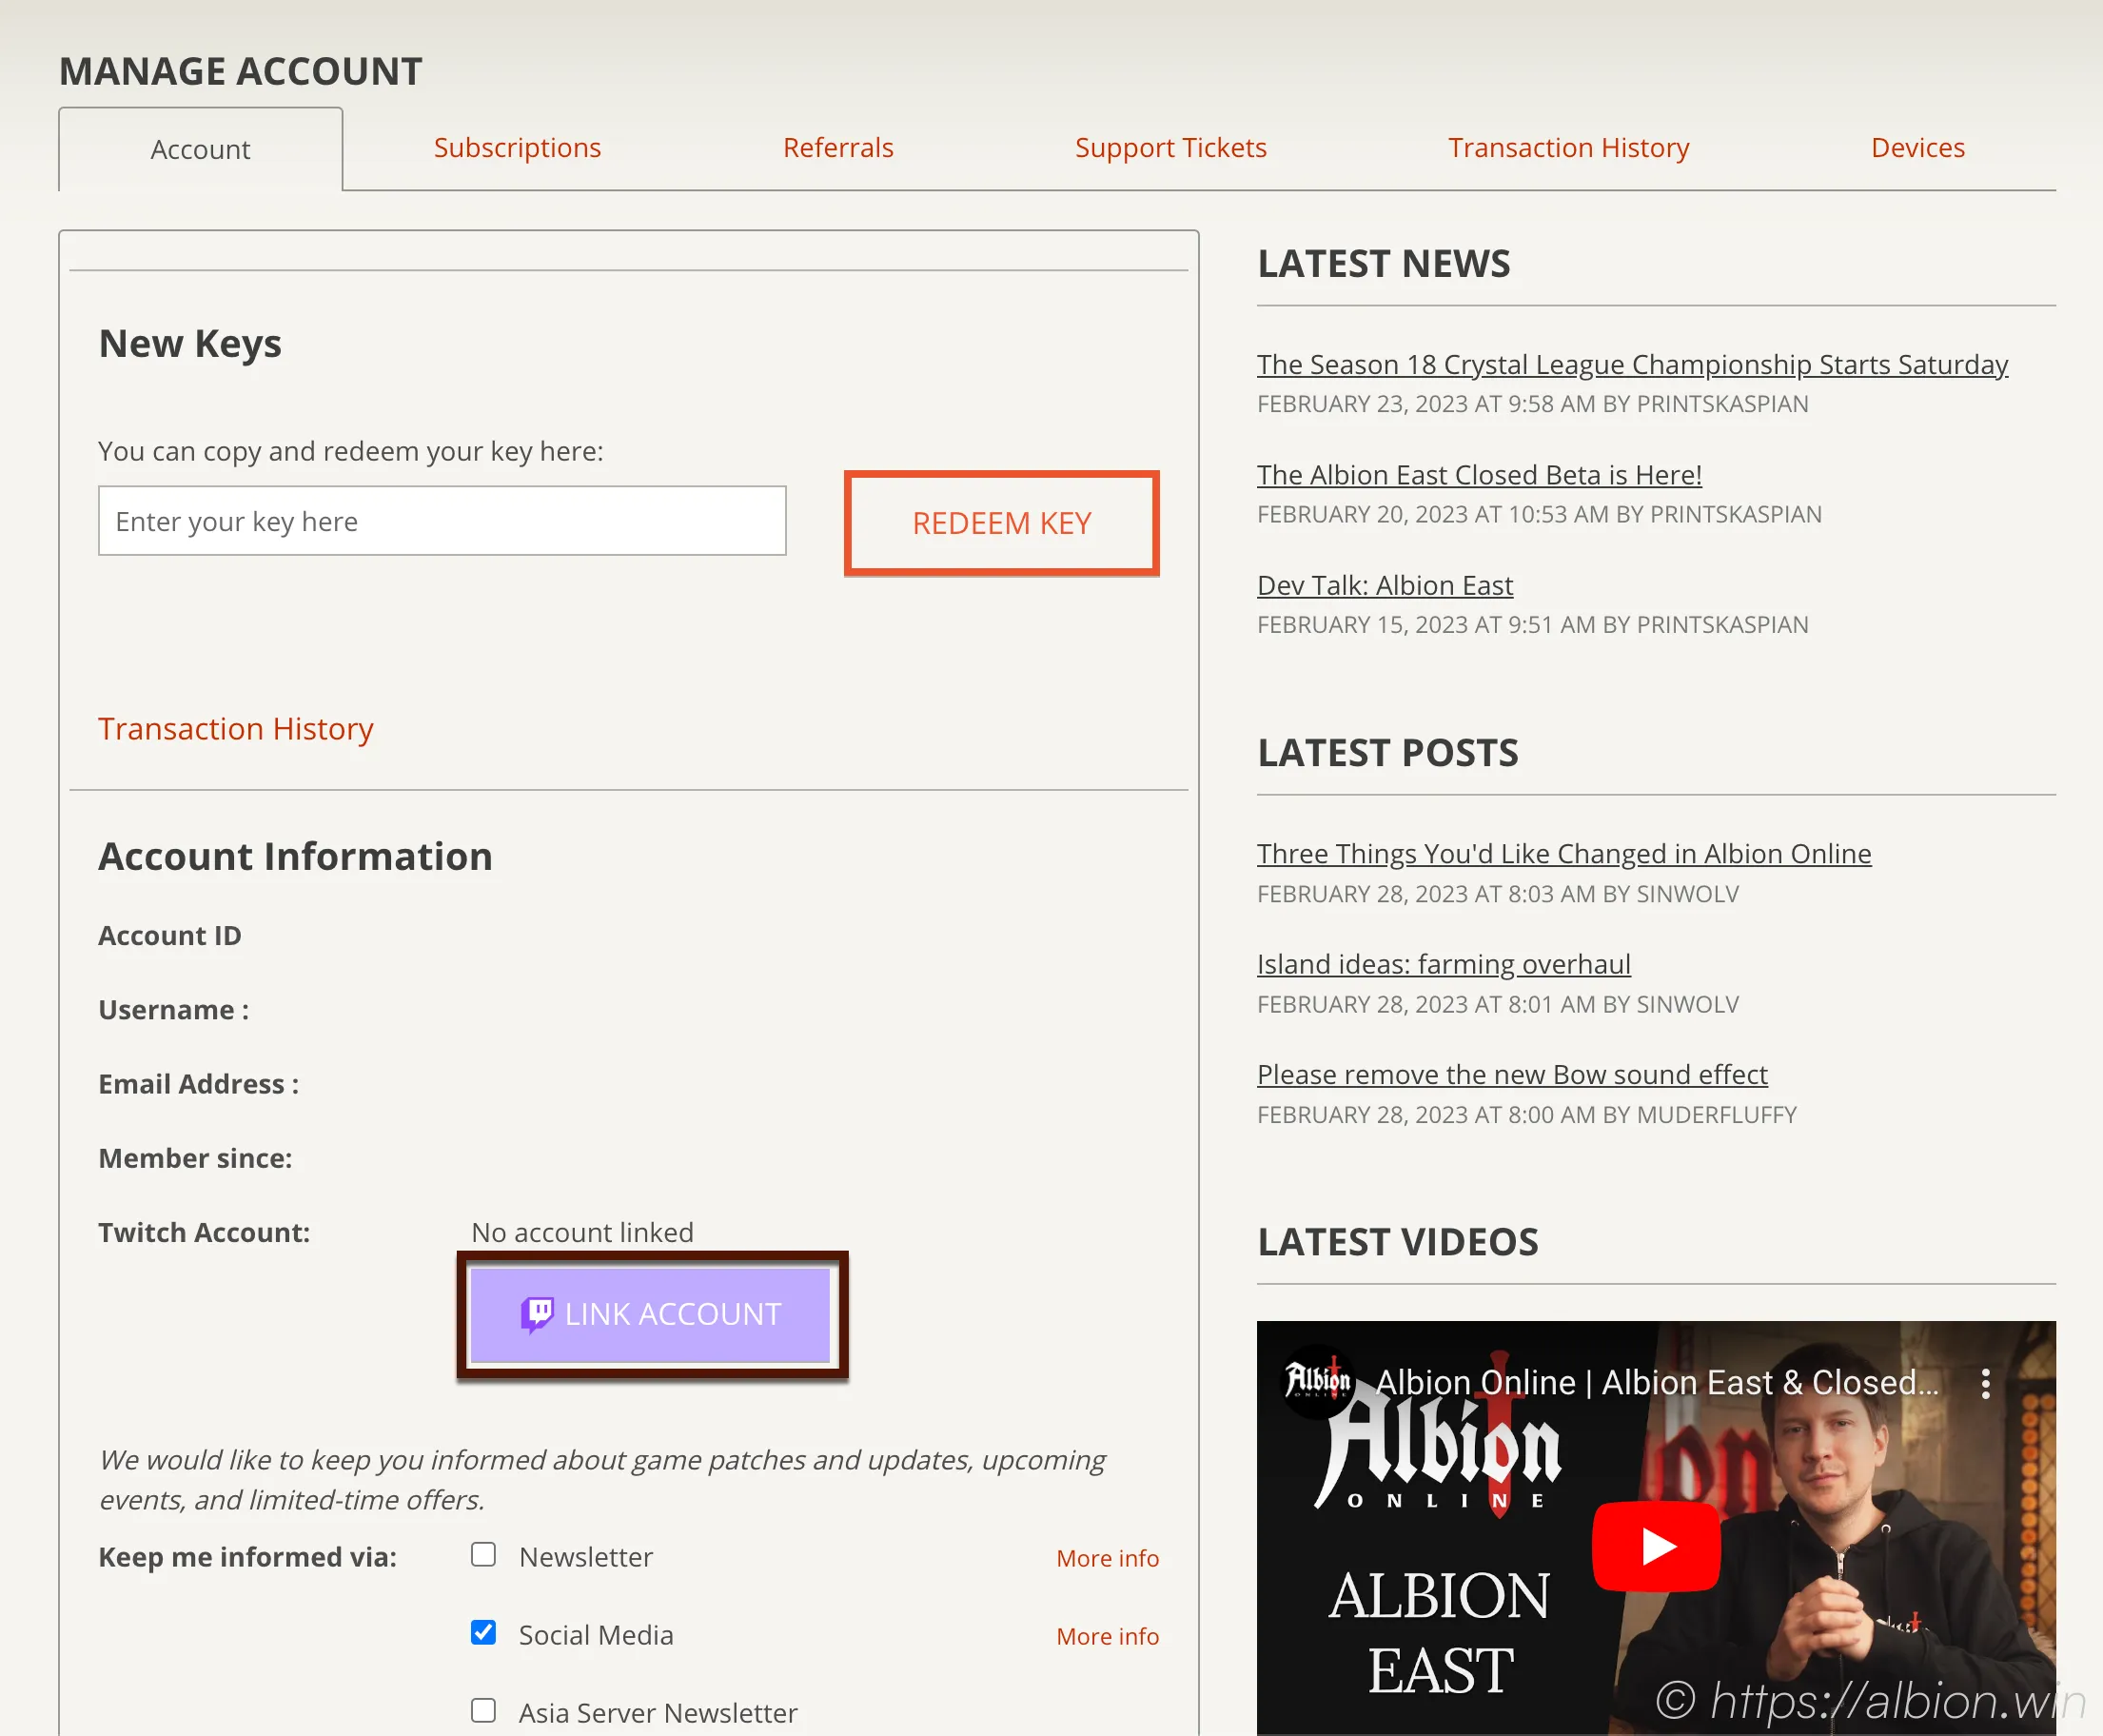Select the Transaction History tab at top
This screenshot has width=2103, height=1736.
point(1568,148)
